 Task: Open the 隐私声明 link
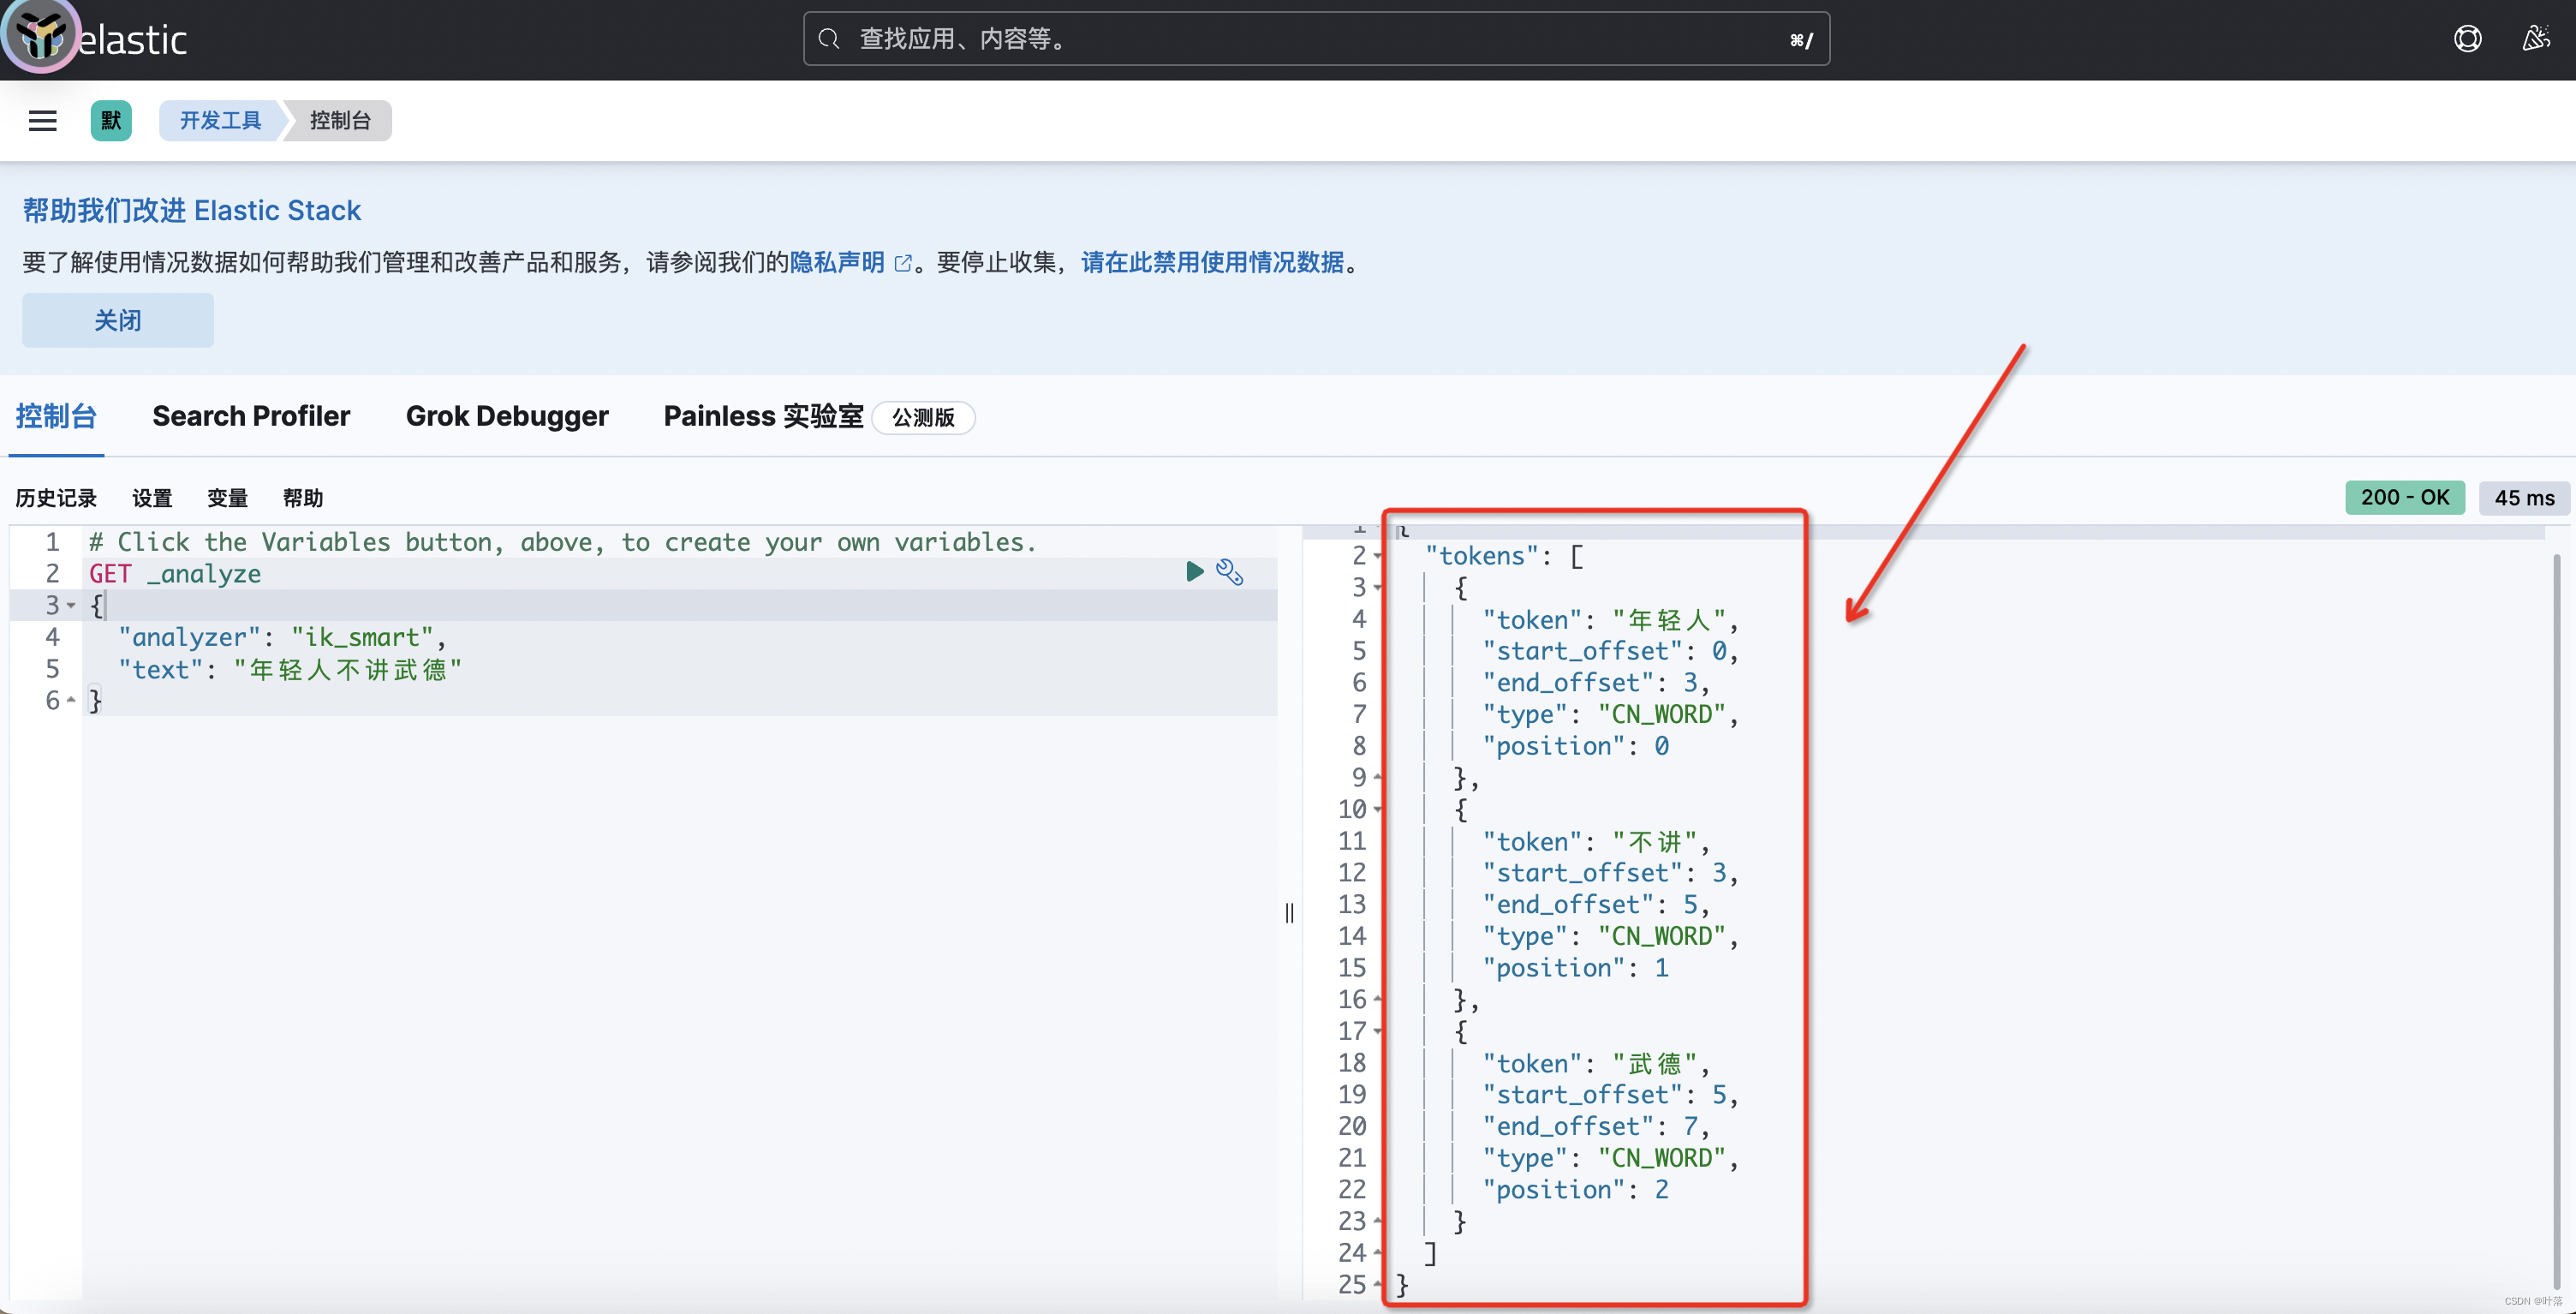(x=837, y=262)
